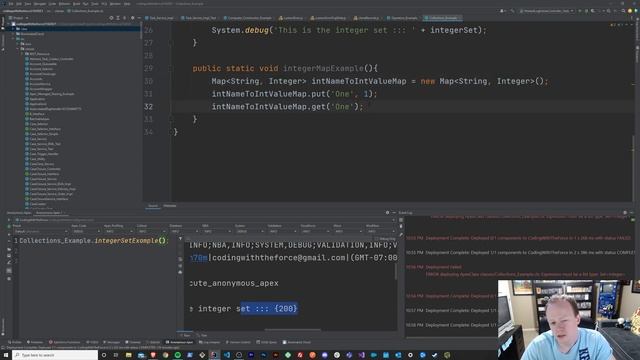Click the open file icon in Anonymous Apex sidebar

[x=9, y=249]
